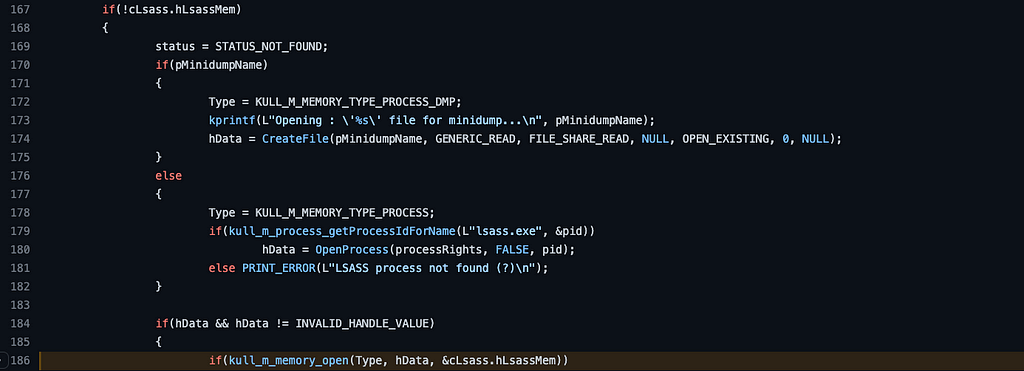This screenshot has width=1024, height=371.
Task: Click the CreateFile function call
Action: (295, 139)
